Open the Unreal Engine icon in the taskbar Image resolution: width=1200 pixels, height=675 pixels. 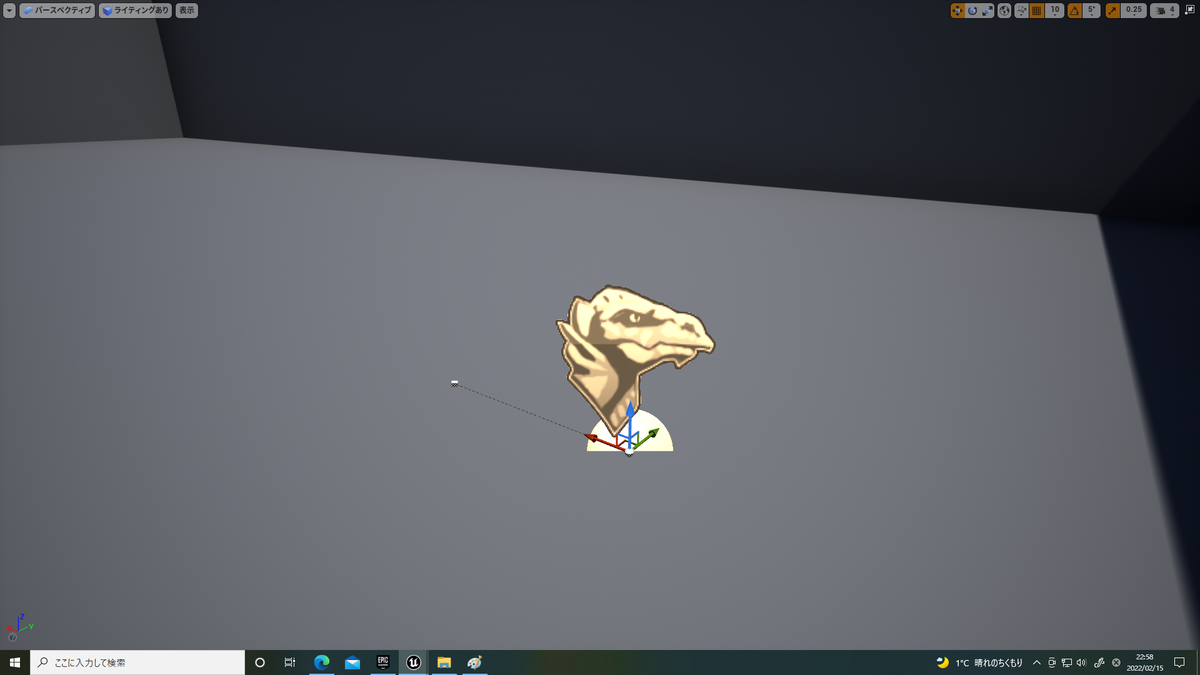click(413, 661)
